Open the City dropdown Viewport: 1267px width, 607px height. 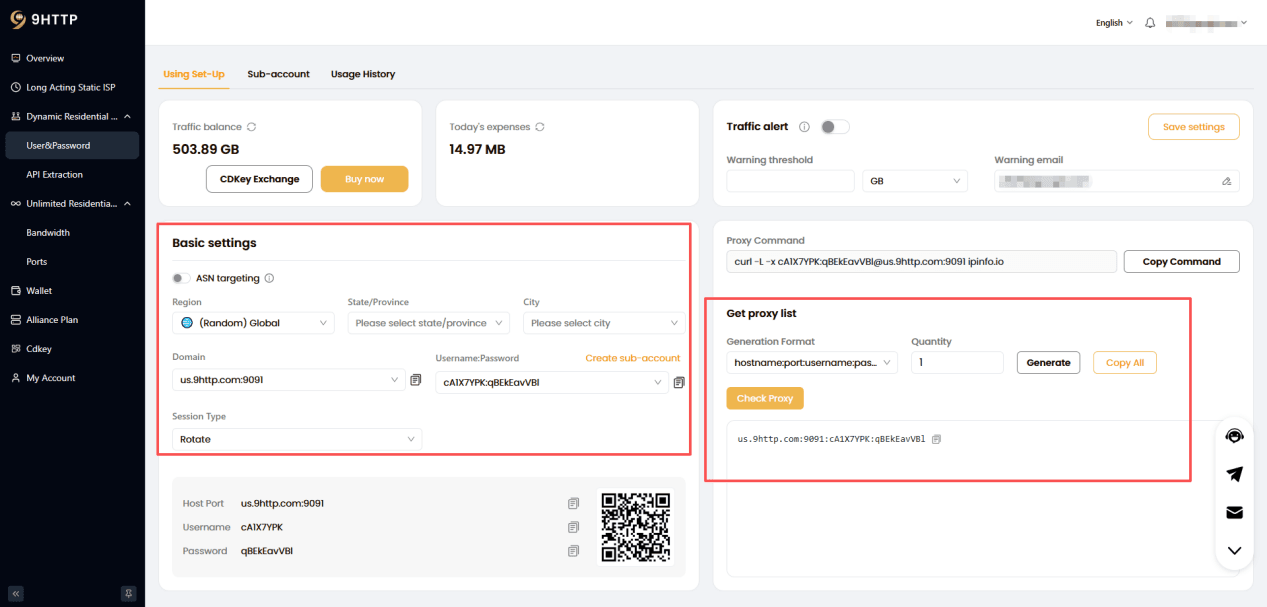coord(604,323)
